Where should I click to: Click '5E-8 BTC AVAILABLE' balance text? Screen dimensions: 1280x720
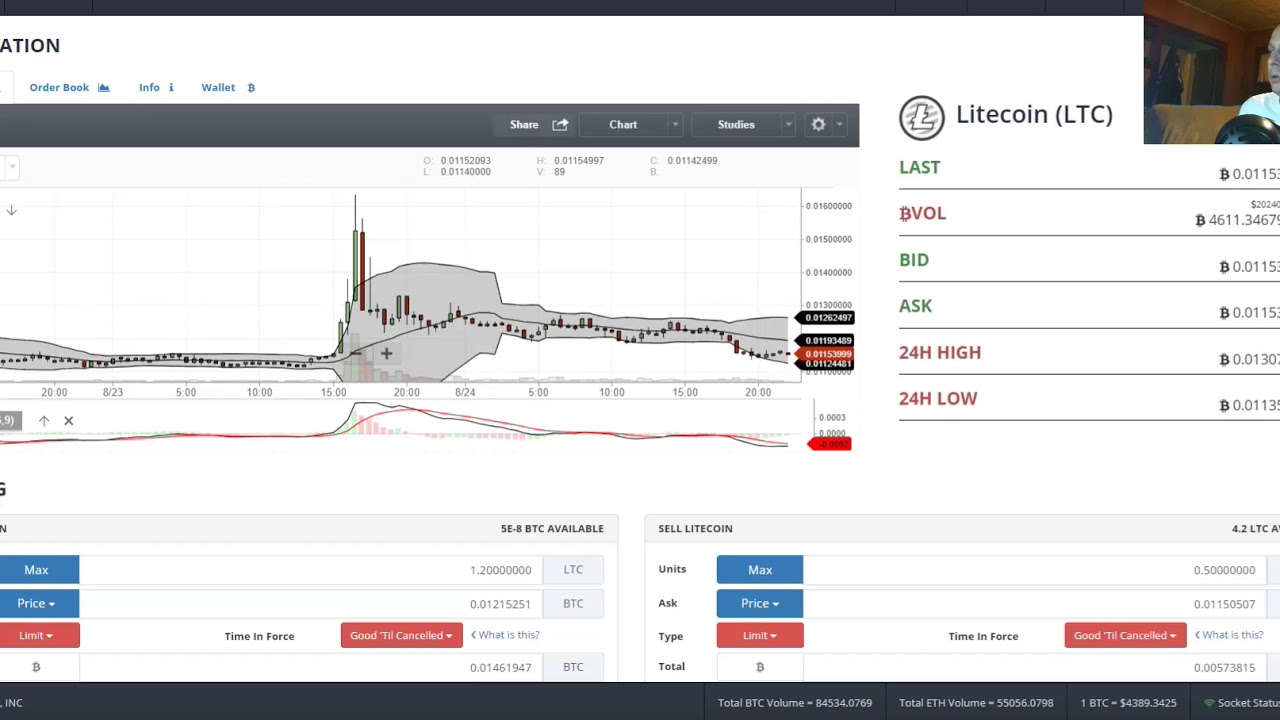coord(552,528)
